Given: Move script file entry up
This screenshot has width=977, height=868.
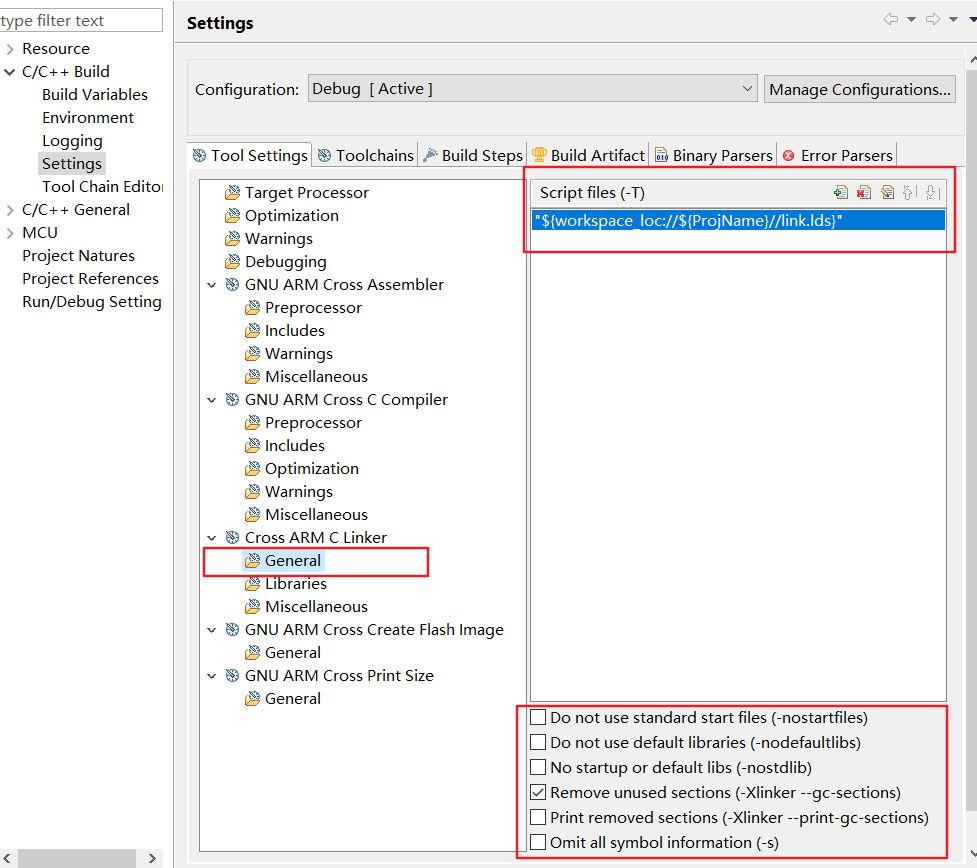Looking at the screenshot, I should (909, 193).
